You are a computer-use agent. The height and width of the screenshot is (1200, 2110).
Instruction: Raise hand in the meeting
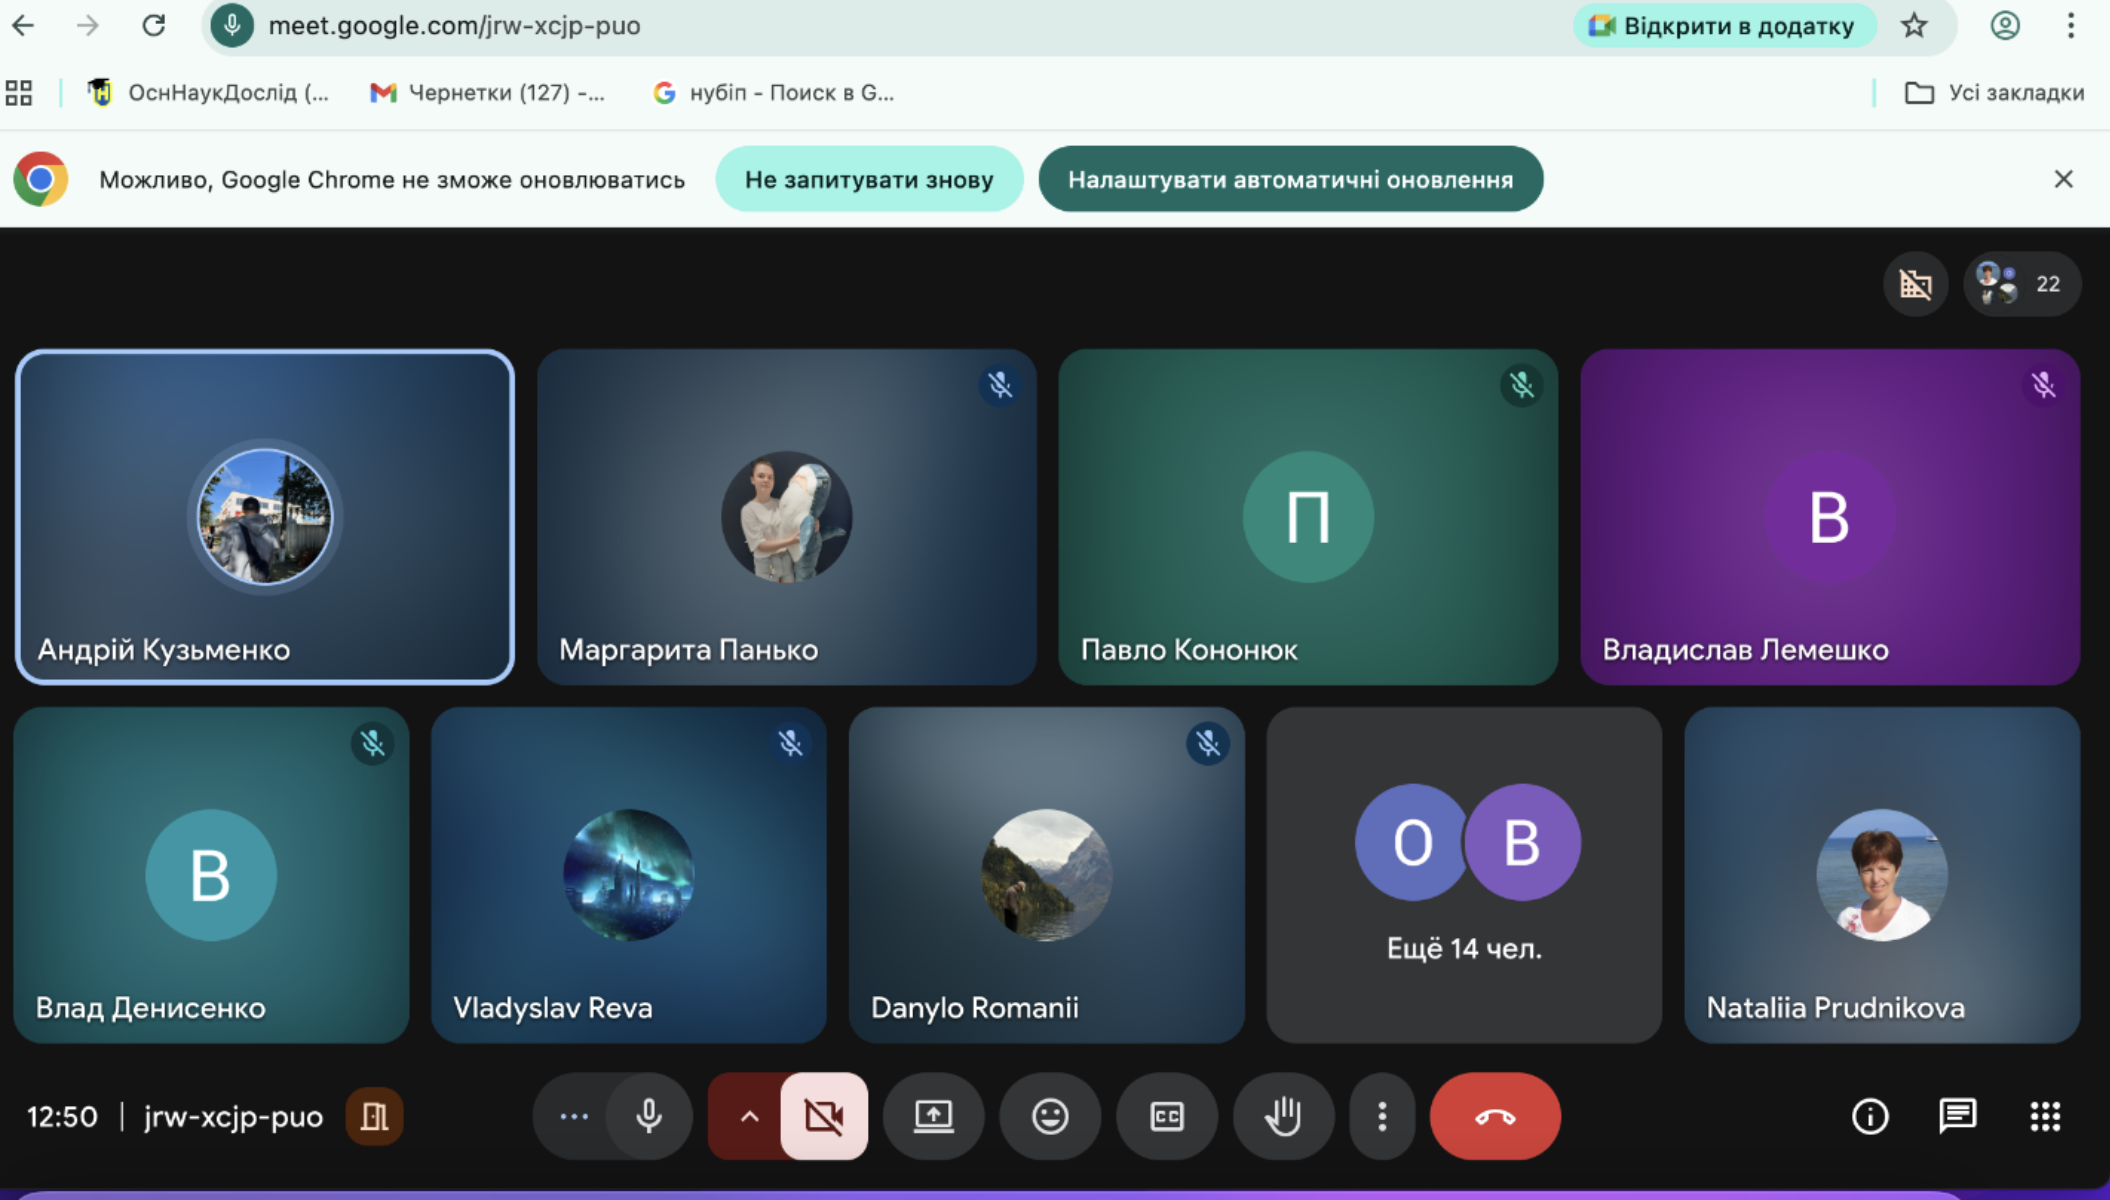point(1283,1116)
